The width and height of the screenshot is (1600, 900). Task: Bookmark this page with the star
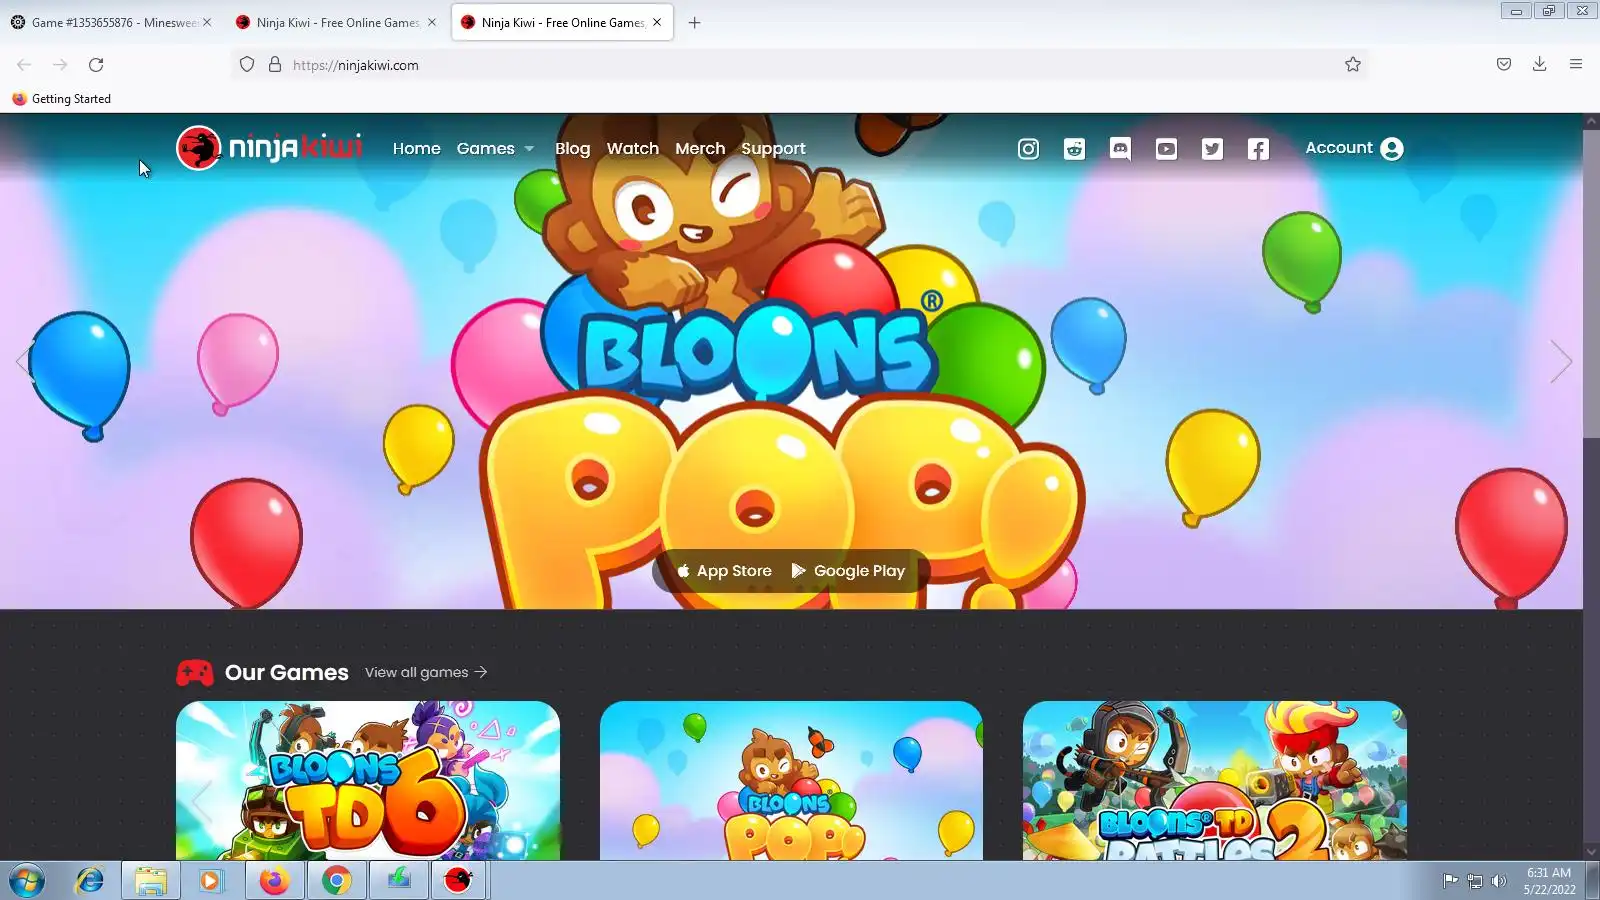pos(1353,65)
